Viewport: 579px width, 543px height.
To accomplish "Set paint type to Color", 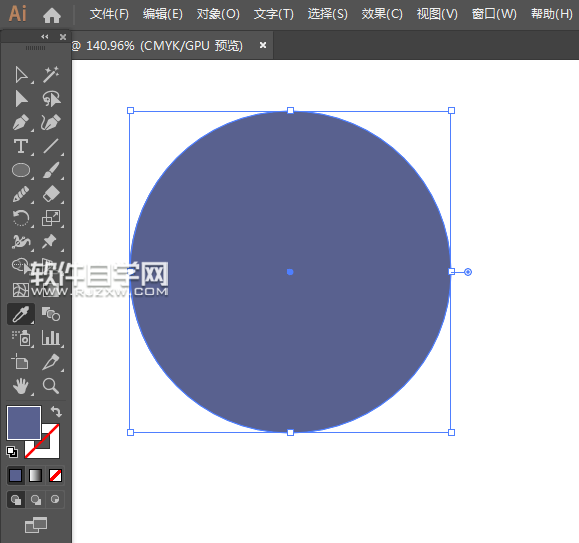I will (16, 475).
